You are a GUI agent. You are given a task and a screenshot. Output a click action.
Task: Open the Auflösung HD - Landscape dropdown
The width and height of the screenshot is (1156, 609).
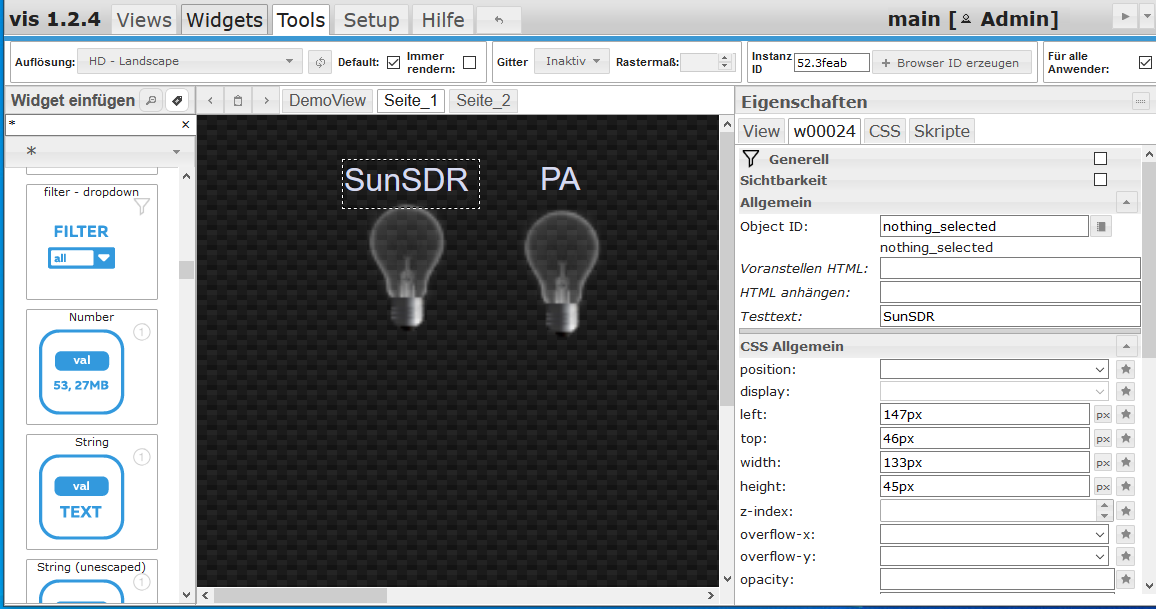click(189, 62)
